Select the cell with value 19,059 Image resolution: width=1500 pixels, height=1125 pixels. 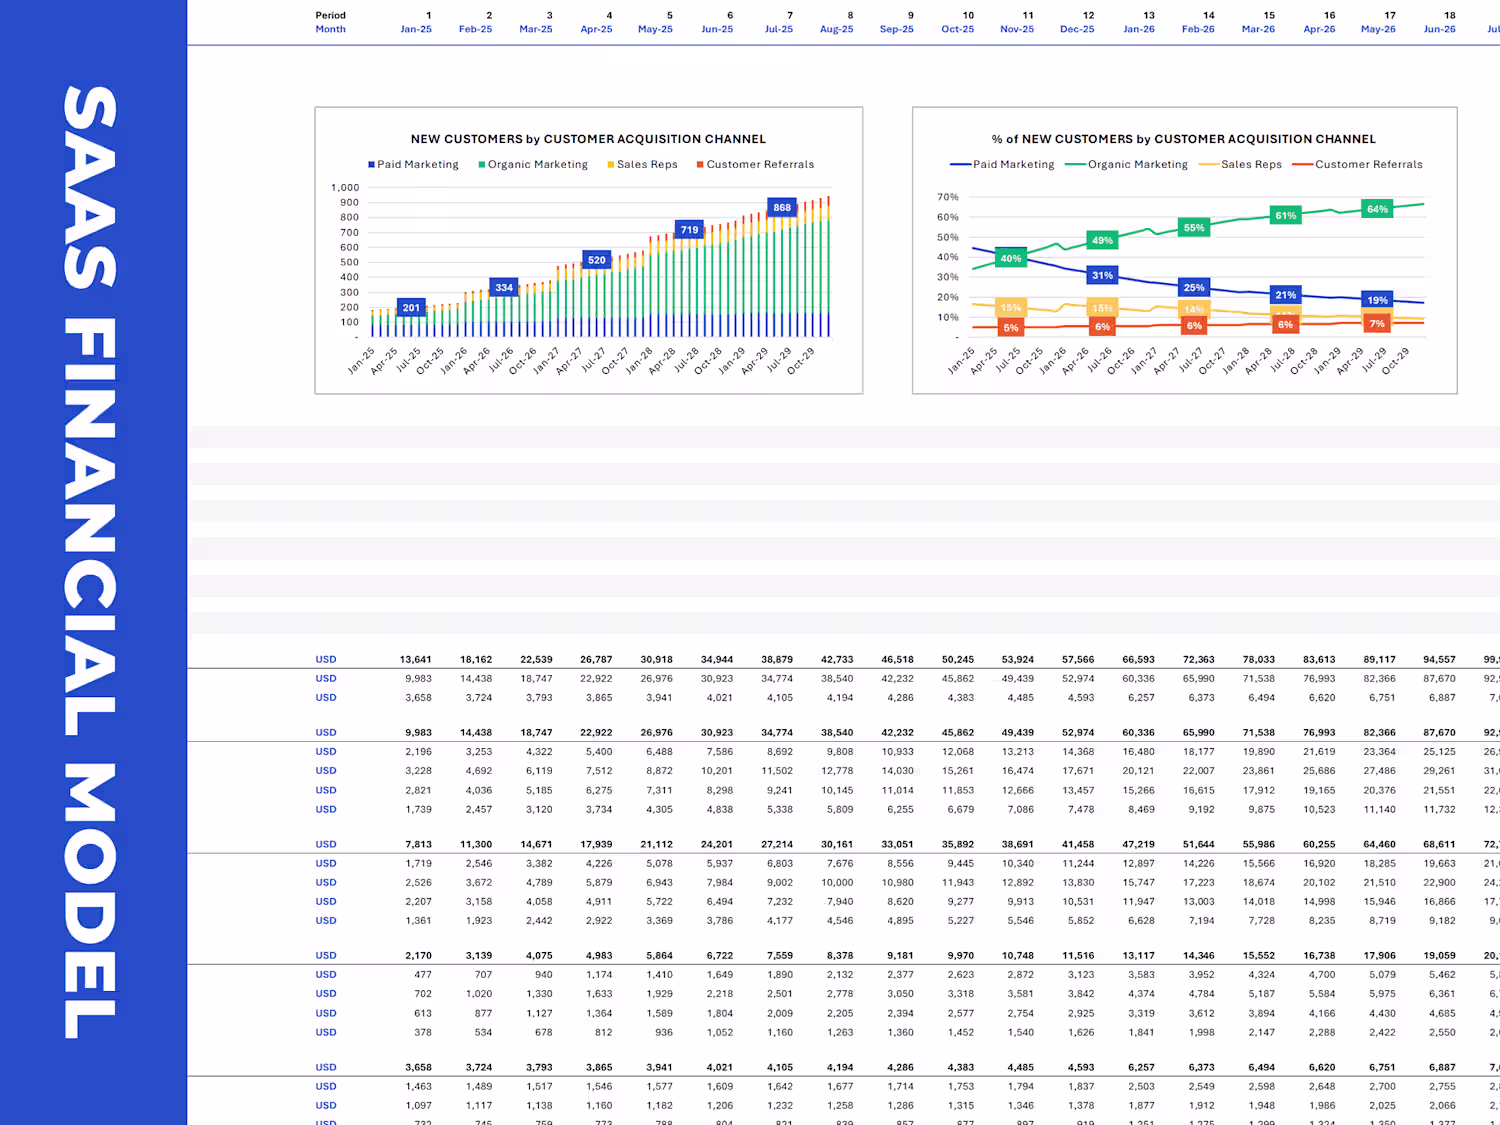tap(1440, 956)
